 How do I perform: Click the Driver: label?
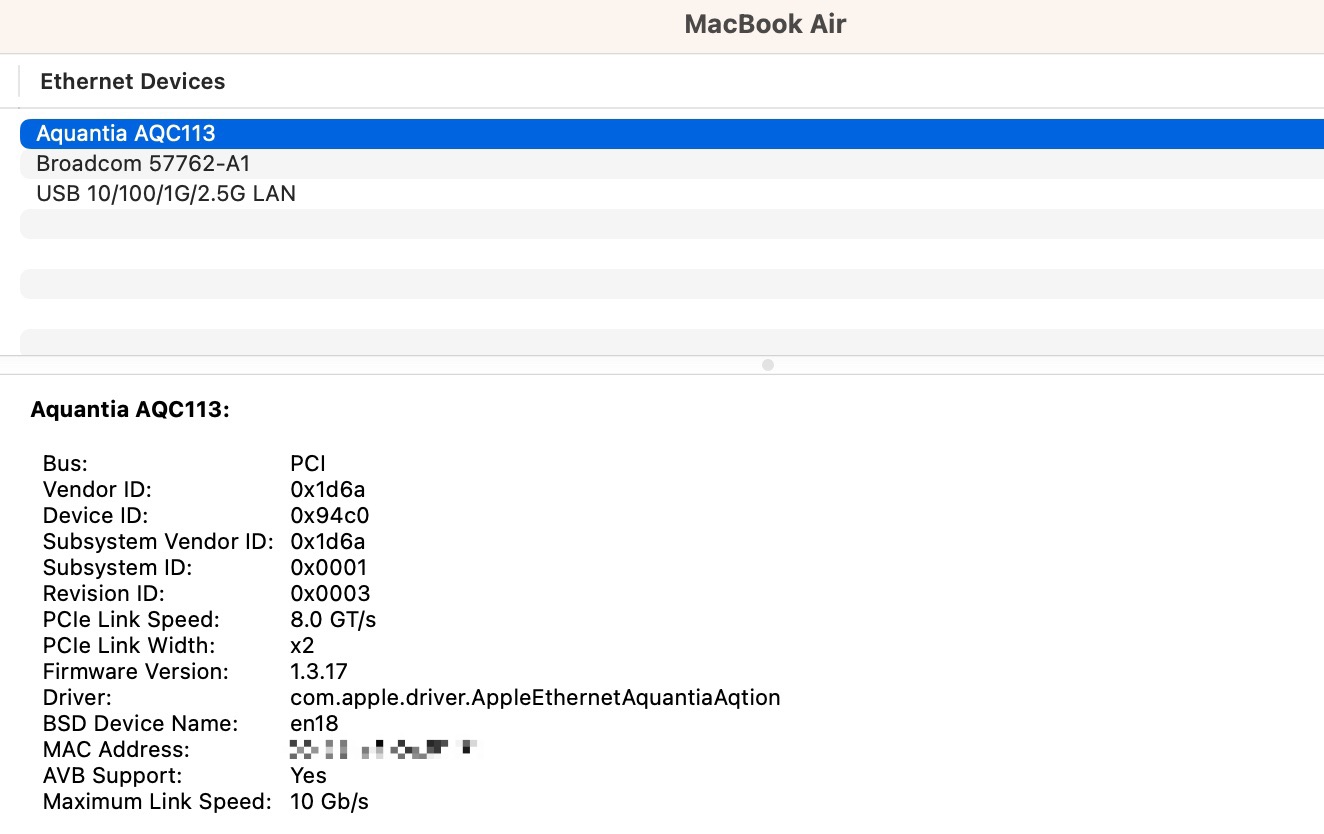77,698
